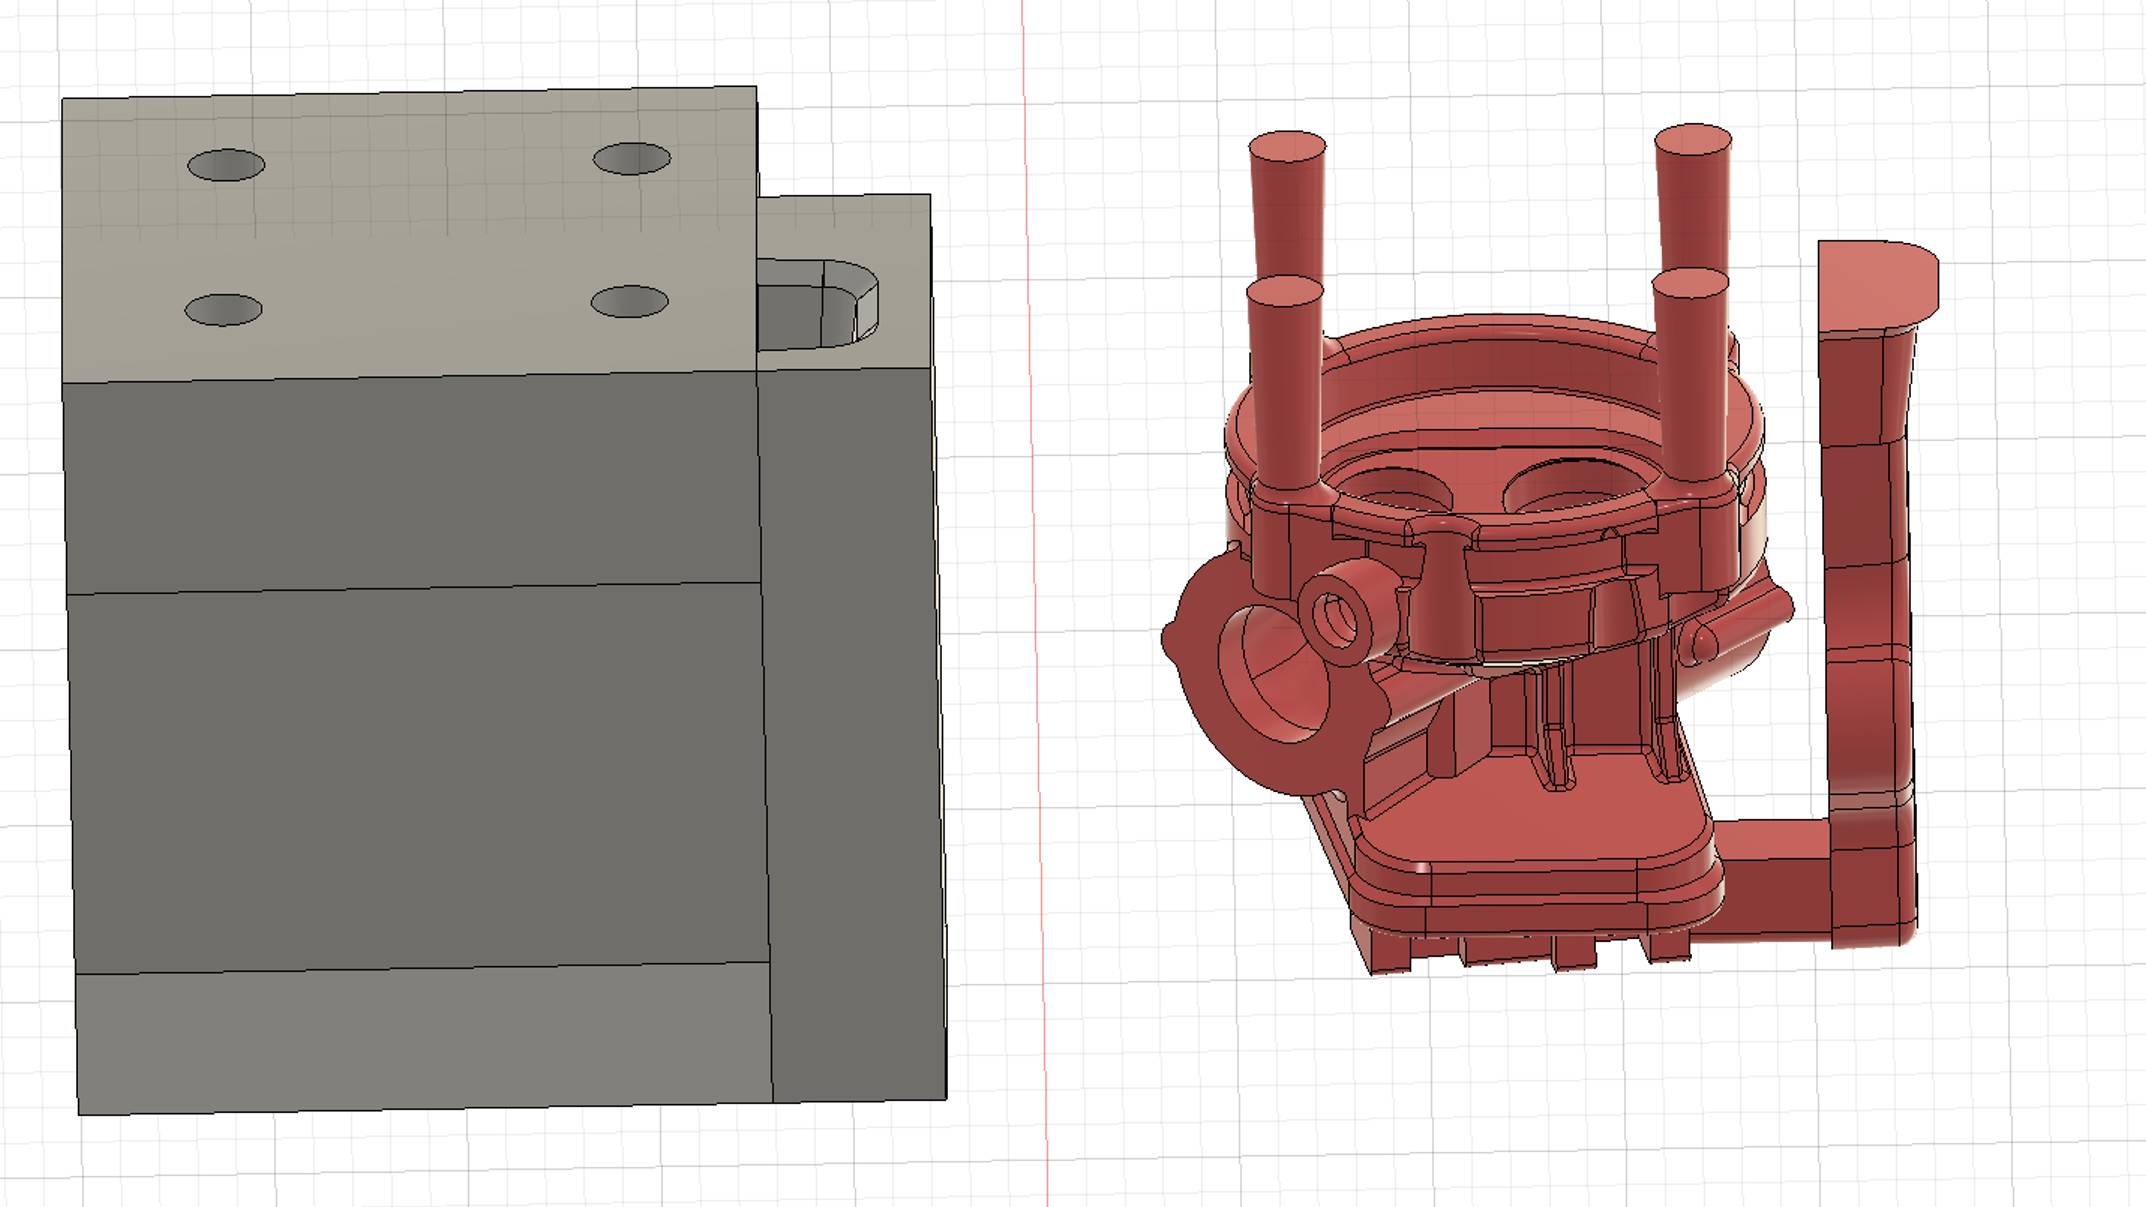The height and width of the screenshot is (1207, 2146).
Task: Select the back-left red cylindrical pin top
Action: tap(1288, 147)
